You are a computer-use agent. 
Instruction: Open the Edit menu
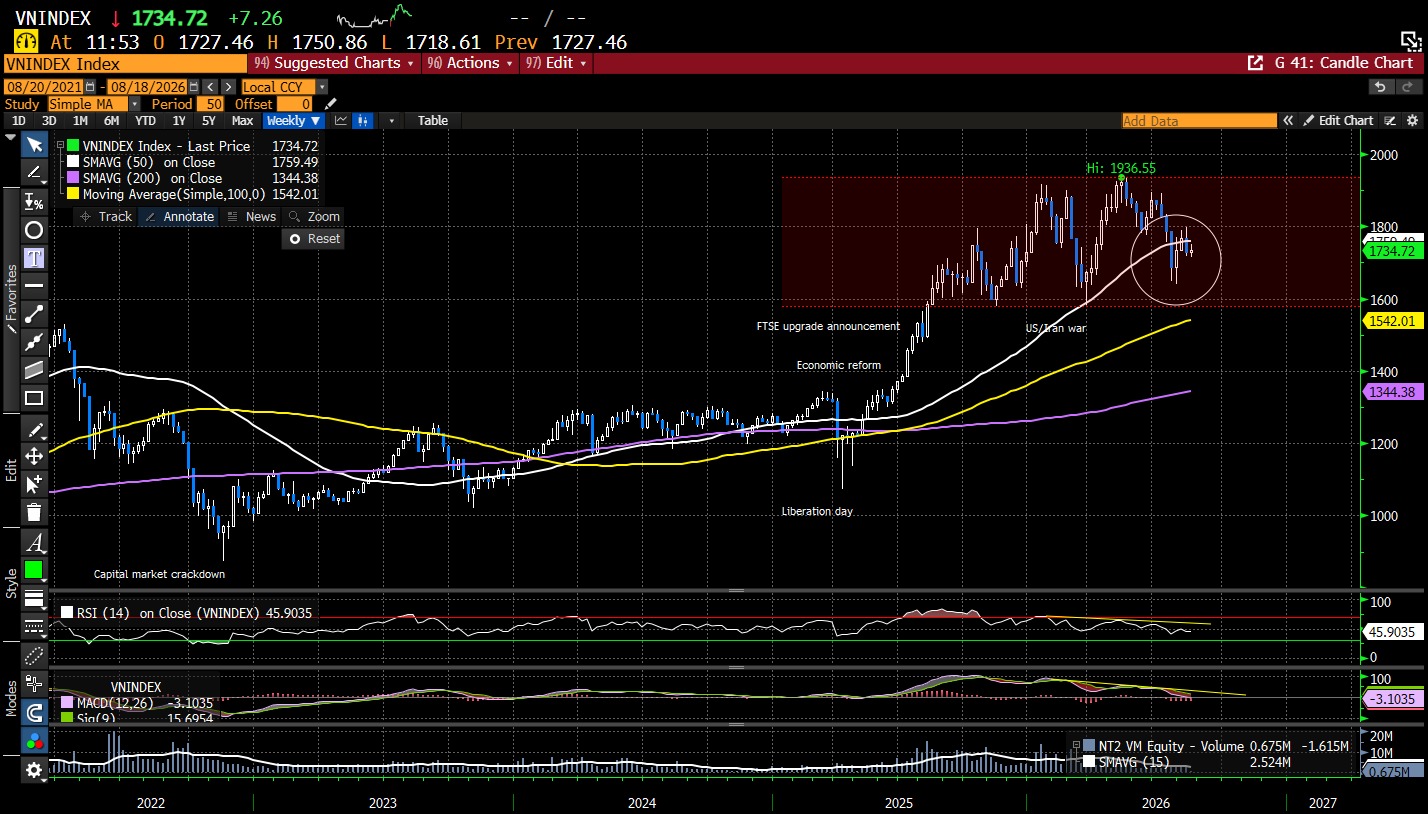click(556, 63)
